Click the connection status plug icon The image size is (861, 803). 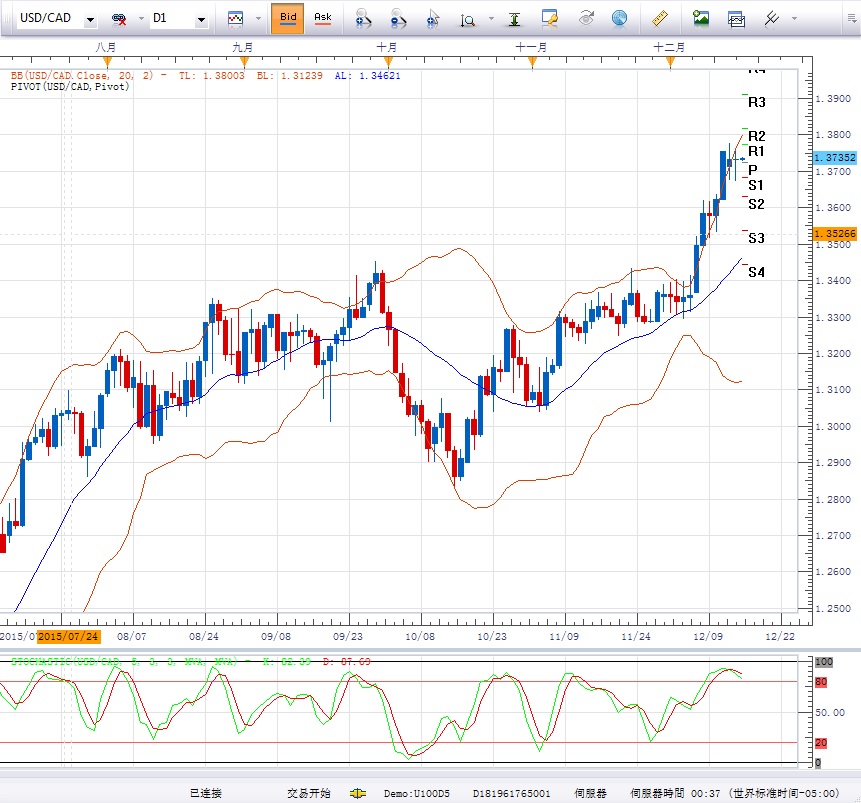[x=357, y=793]
